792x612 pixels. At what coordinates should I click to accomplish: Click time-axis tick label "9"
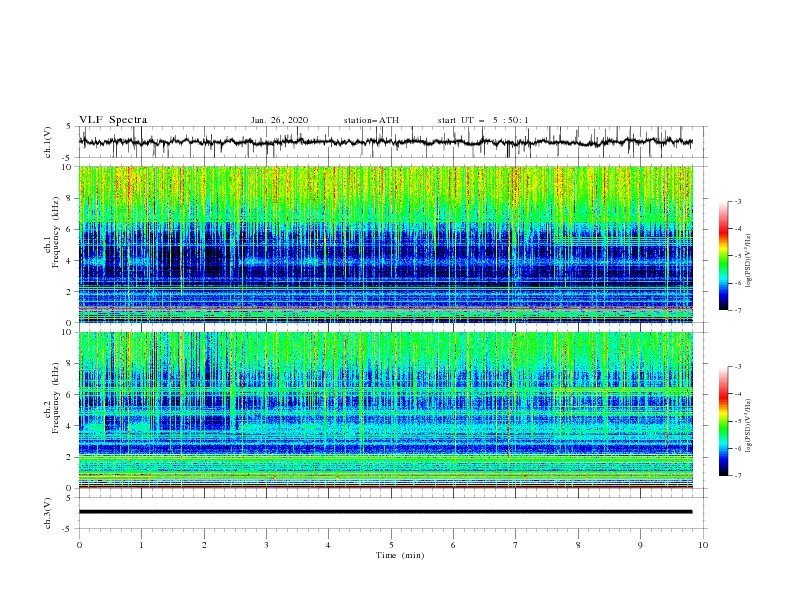[x=640, y=545]
